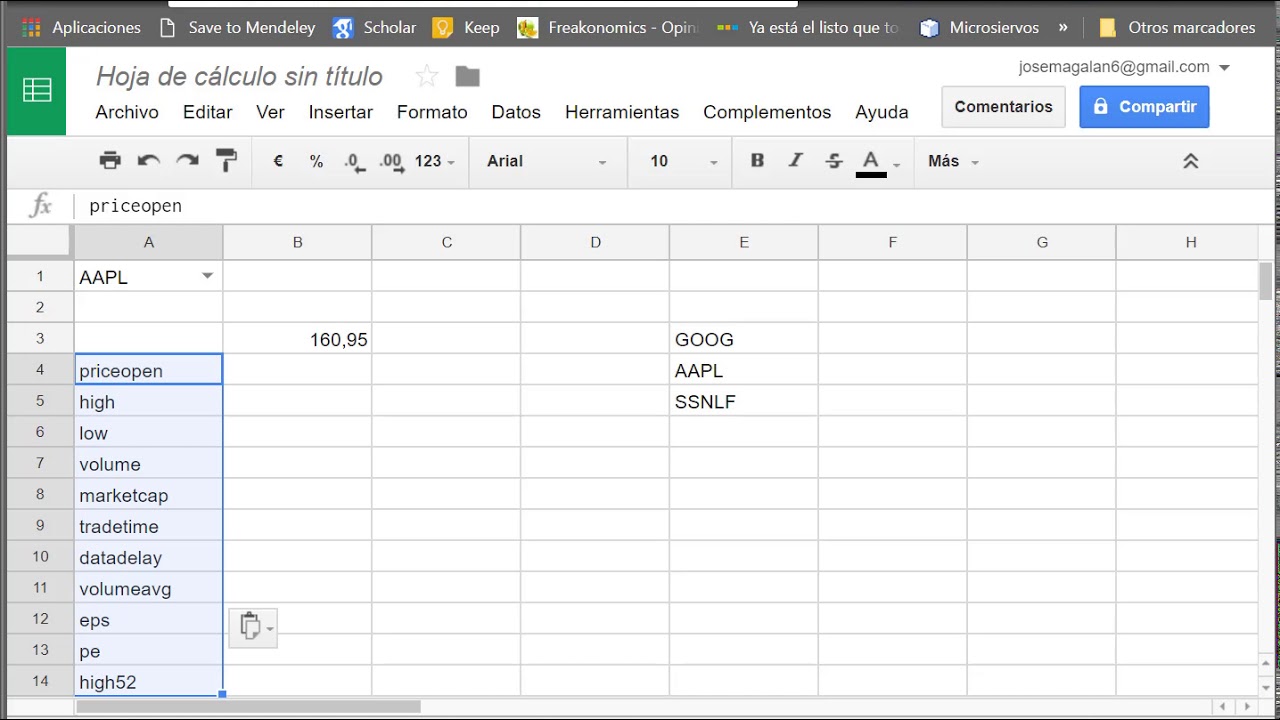Select column E header
Image resolution: width=1280 pixels, height=720 pixels.
click(744, 242)
